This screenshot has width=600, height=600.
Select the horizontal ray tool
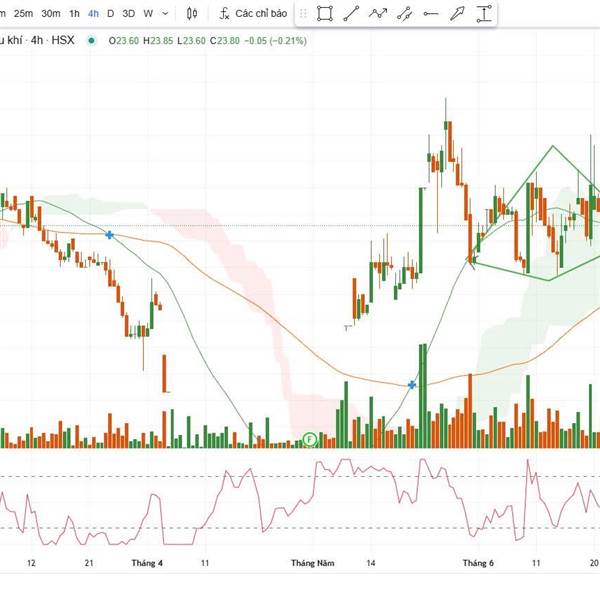tap(431, 14)
